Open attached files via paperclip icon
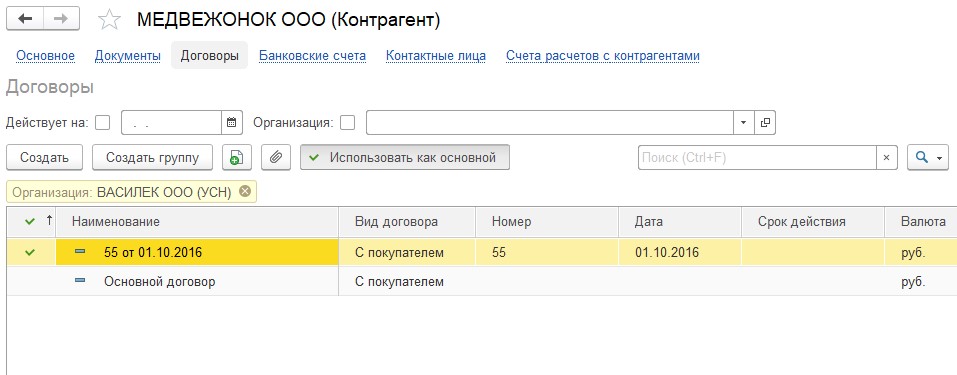The height and width of the screenshot is (375, 957). click(276, 158)
